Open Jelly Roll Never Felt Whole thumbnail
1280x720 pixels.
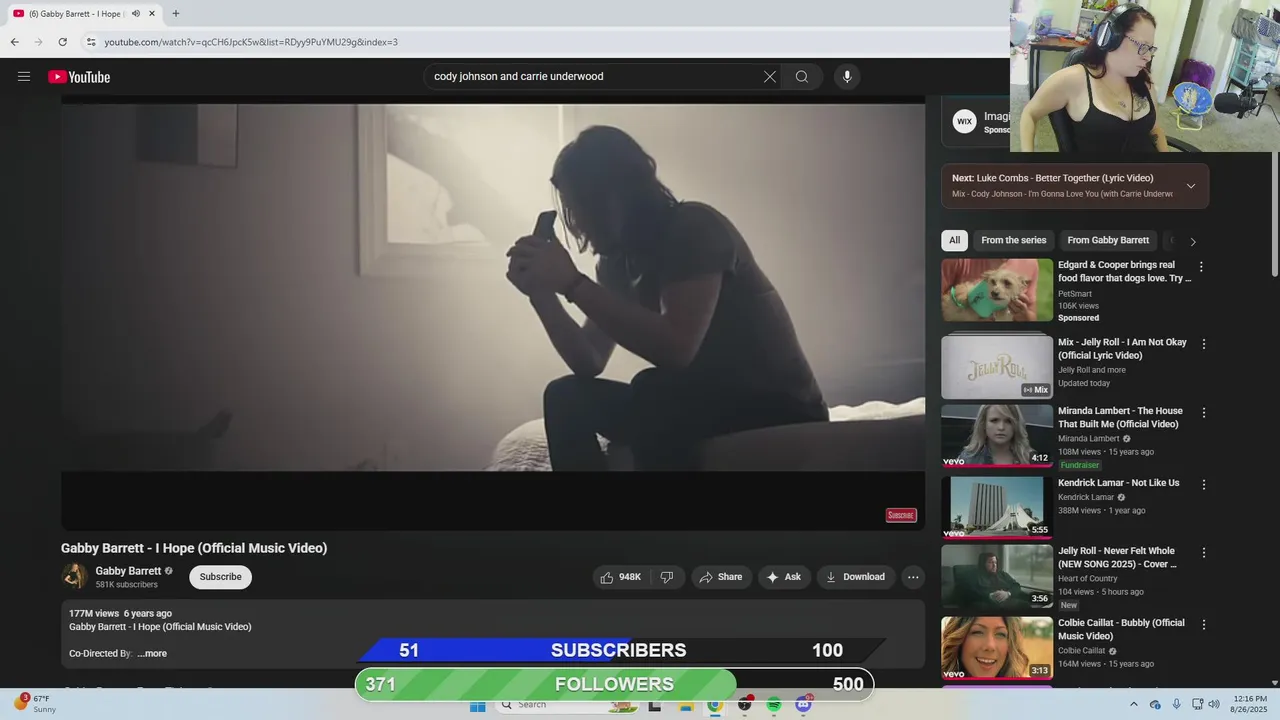point(997,576)
